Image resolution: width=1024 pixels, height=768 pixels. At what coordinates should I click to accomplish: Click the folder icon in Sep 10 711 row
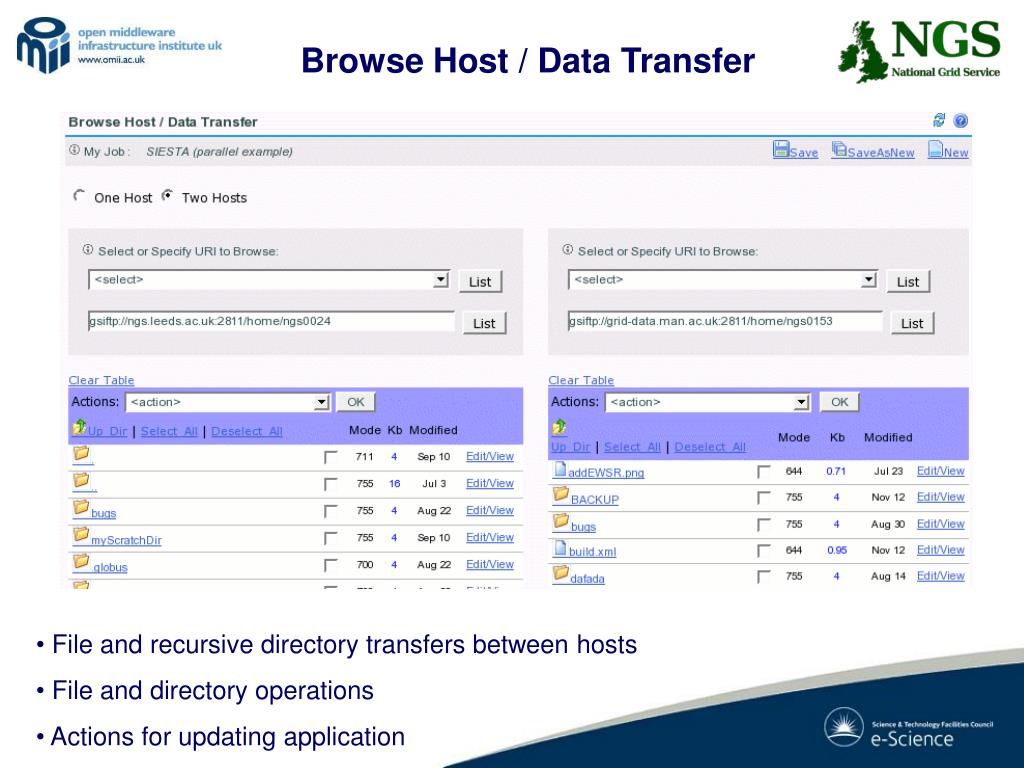point(81,453)
